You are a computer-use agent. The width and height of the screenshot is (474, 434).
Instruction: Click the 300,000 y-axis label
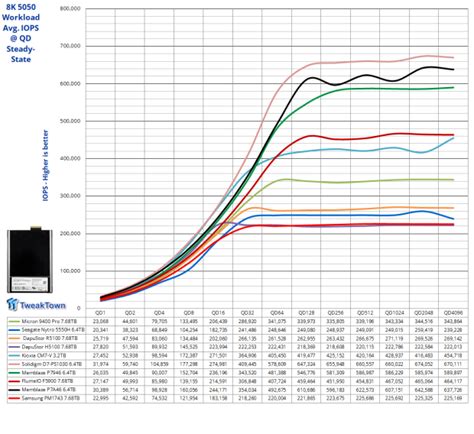tap(70, 196)
